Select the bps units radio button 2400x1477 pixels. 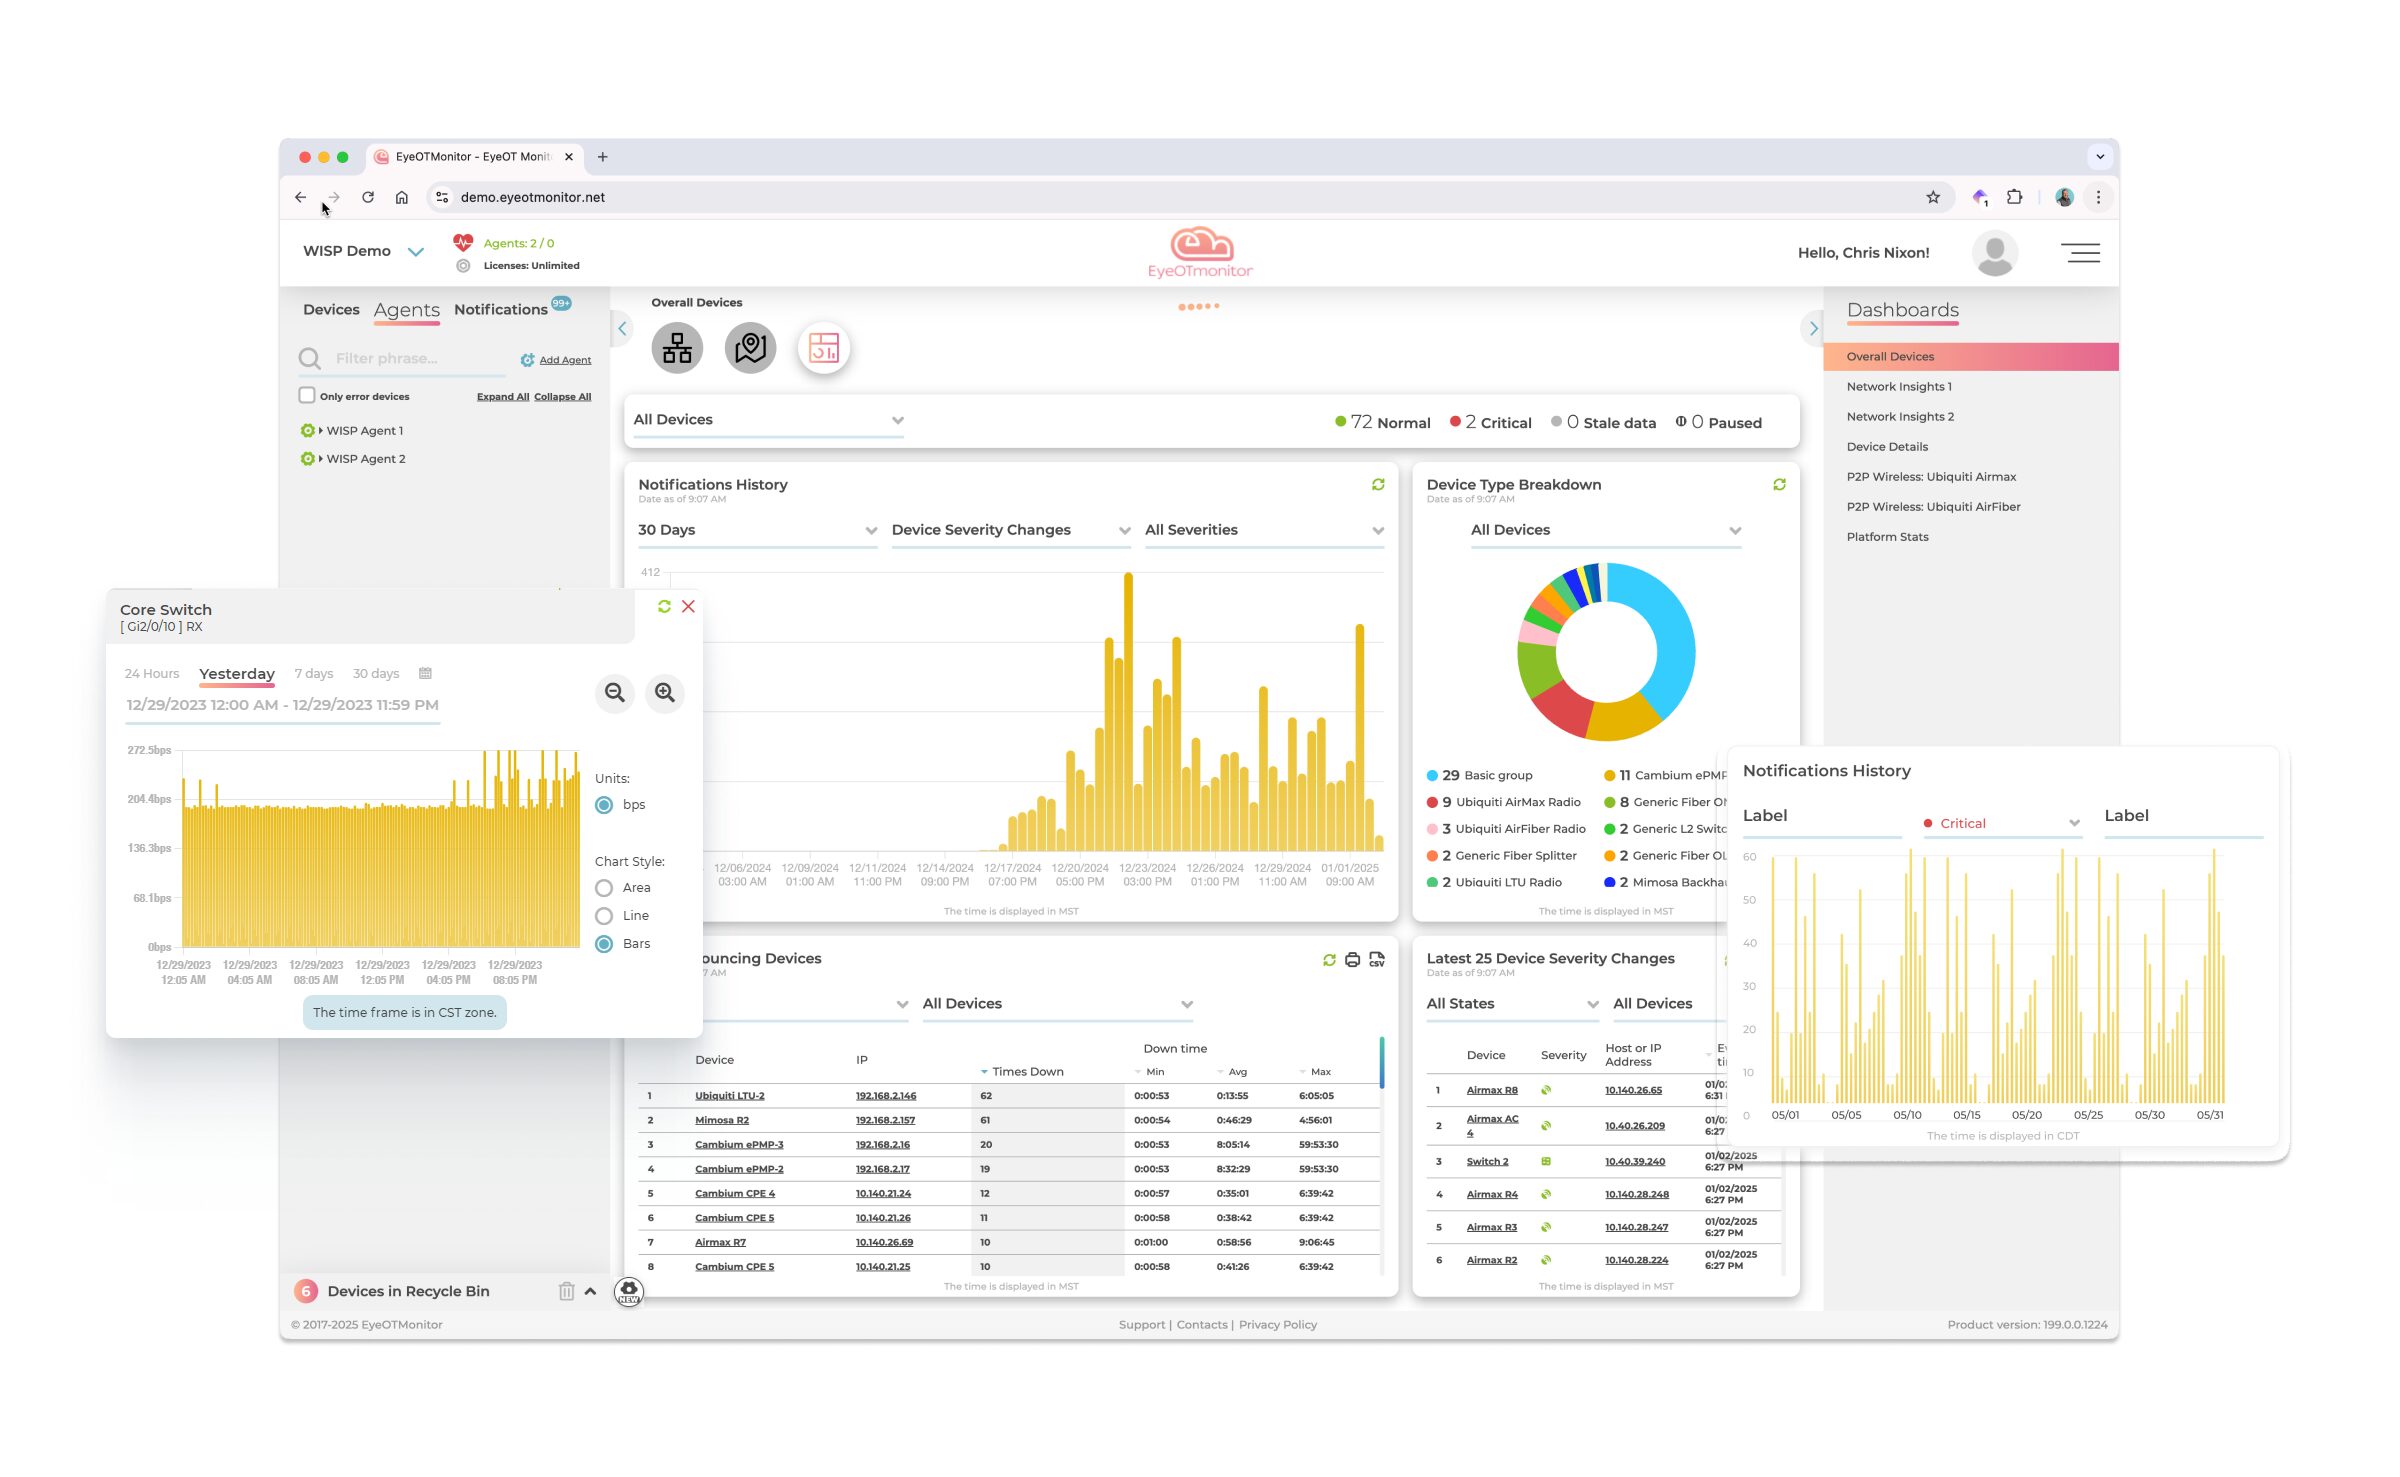pyautogui.click(x=604, y=805)
